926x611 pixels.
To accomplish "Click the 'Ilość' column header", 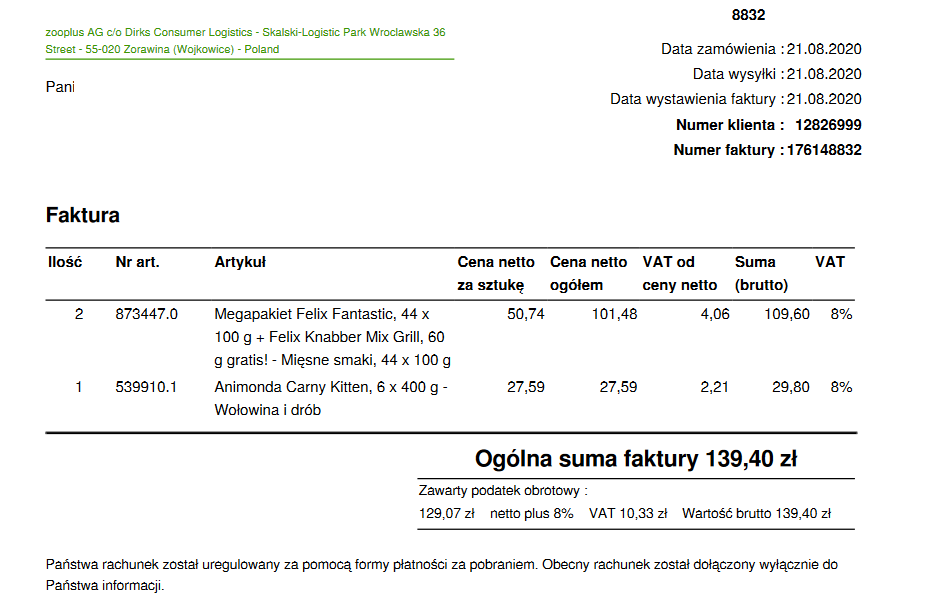I will tap(65, 262).
